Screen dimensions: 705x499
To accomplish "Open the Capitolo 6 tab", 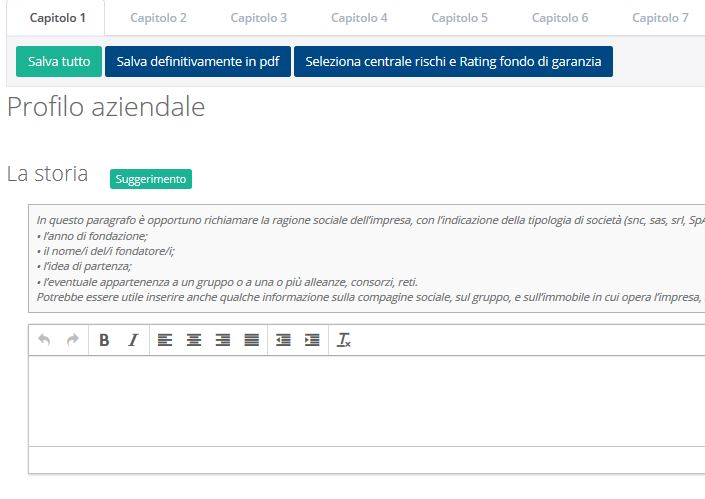I will click(x=560, y=18).
